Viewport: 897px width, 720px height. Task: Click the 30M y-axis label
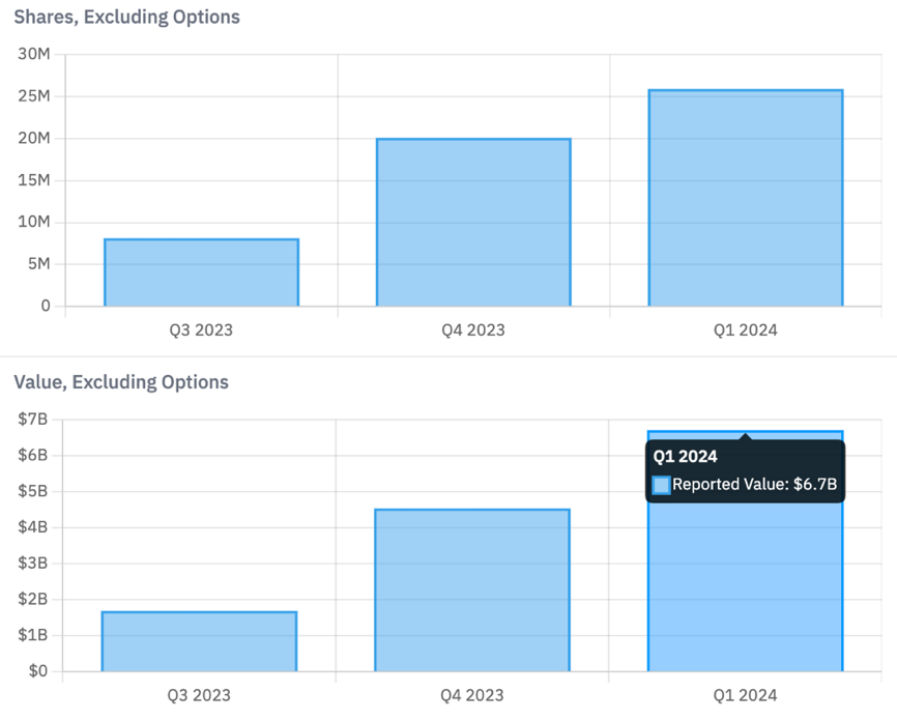pos(34,54)
